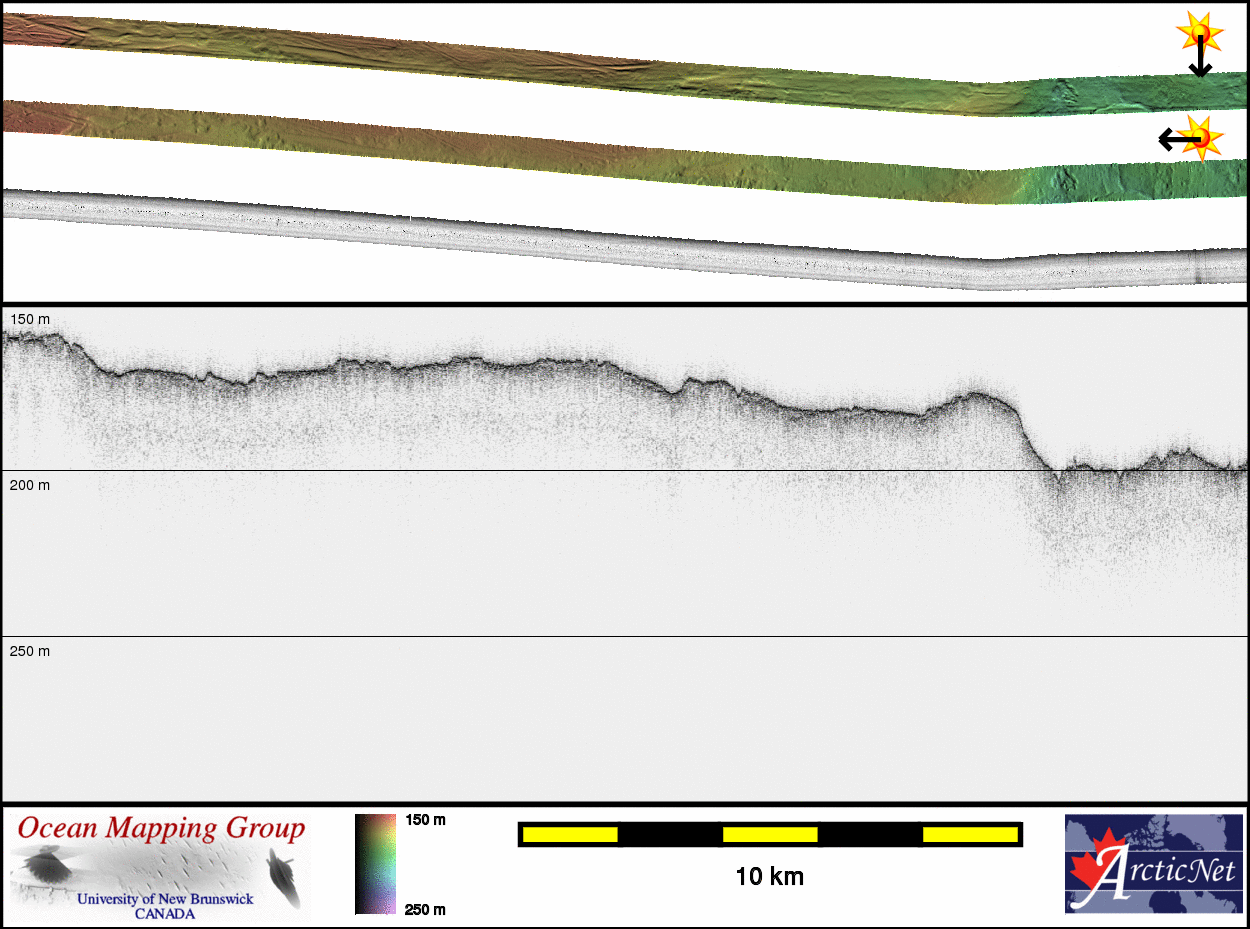Click the black downward illumination arrow
The height and width of the screenshot is (929, 1250).
tap(1200, 62)
